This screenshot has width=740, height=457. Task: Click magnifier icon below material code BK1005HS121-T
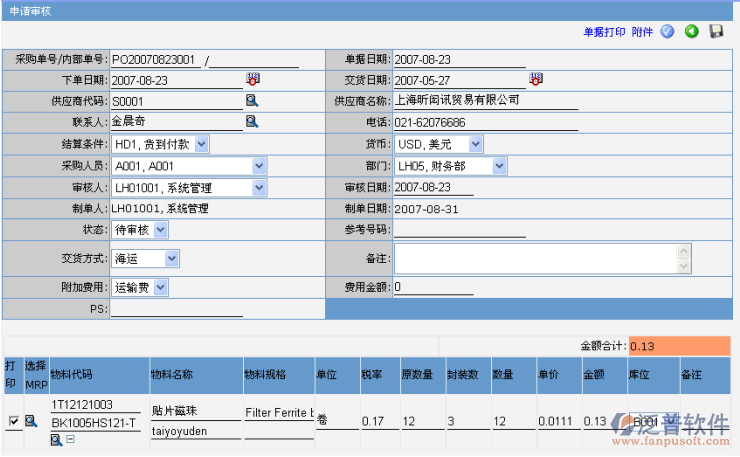56,440
